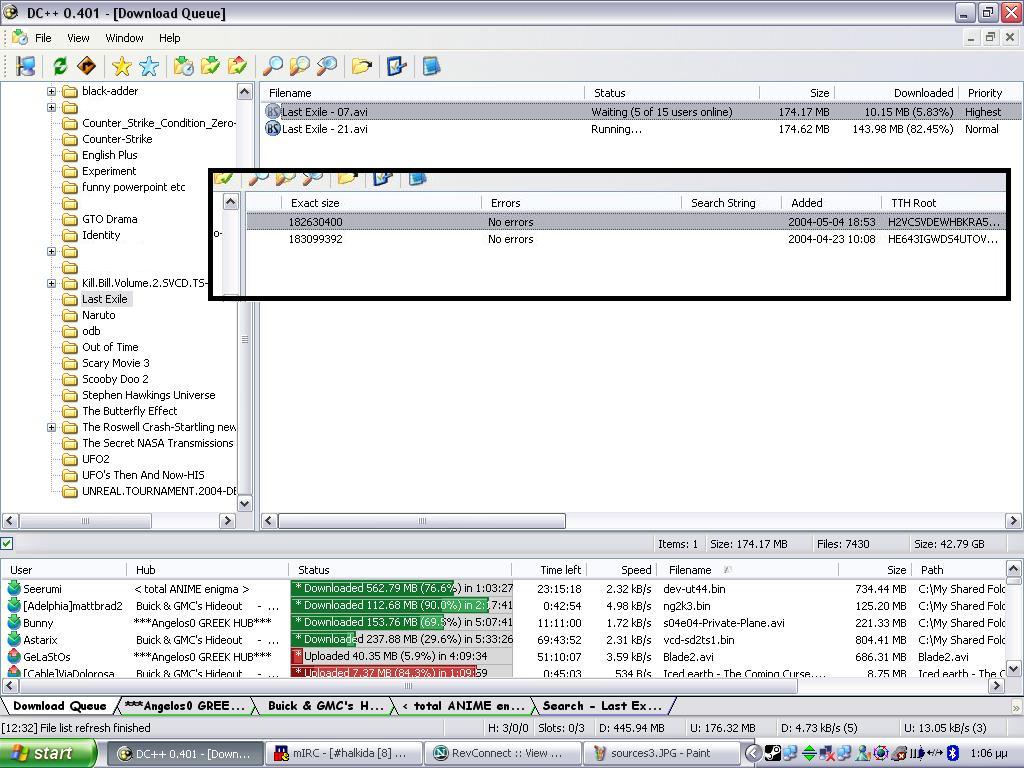This screenshot has width=1024, height=768.
Task: Click the Steam icon in system tray
Action: point(773,753)
